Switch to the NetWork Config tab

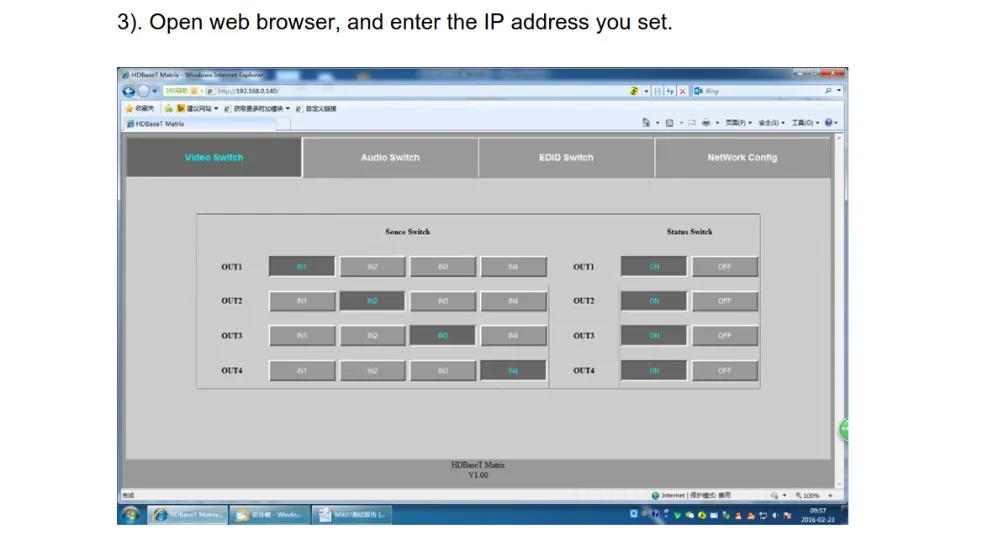click(742, 158)
